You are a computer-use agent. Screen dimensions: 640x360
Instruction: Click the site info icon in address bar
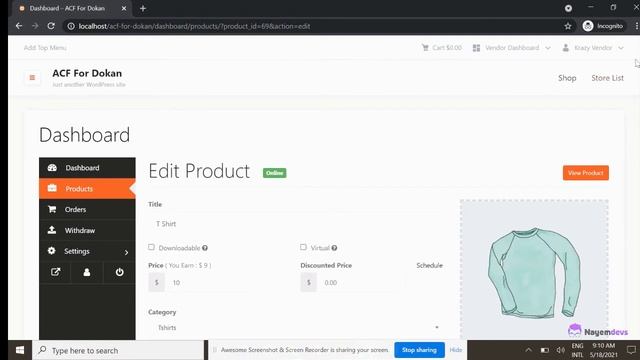(71, 26)
